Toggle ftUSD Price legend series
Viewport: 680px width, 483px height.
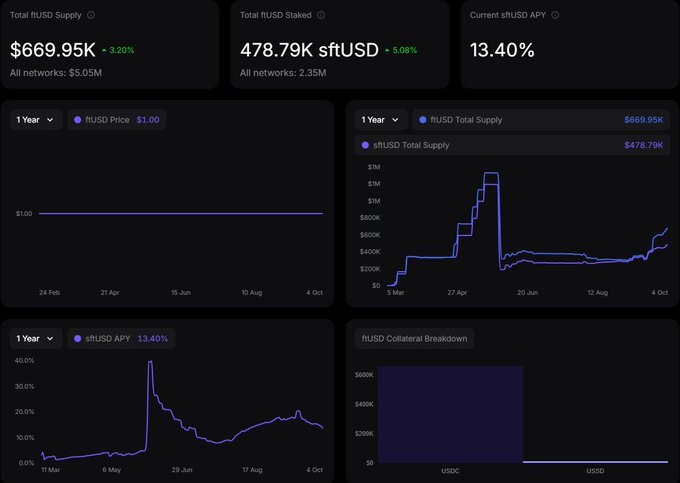coord(117,120)
